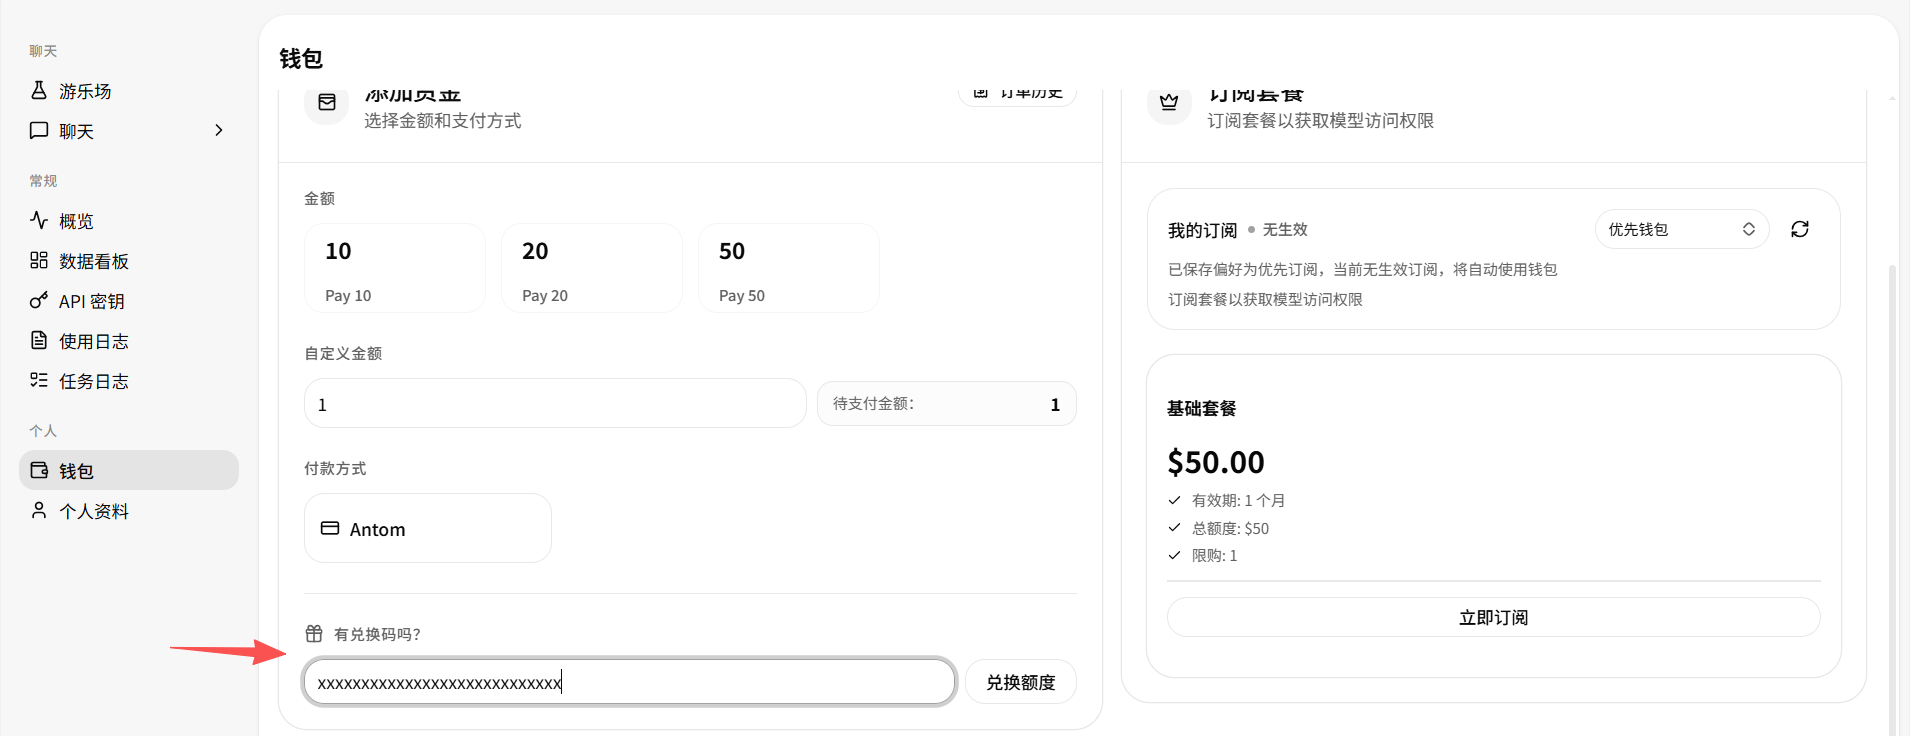Image resolution: width=1914 pixels, height=736 pixels.
Task: Click the API 密钥 key icon
Action: [39, 300]
